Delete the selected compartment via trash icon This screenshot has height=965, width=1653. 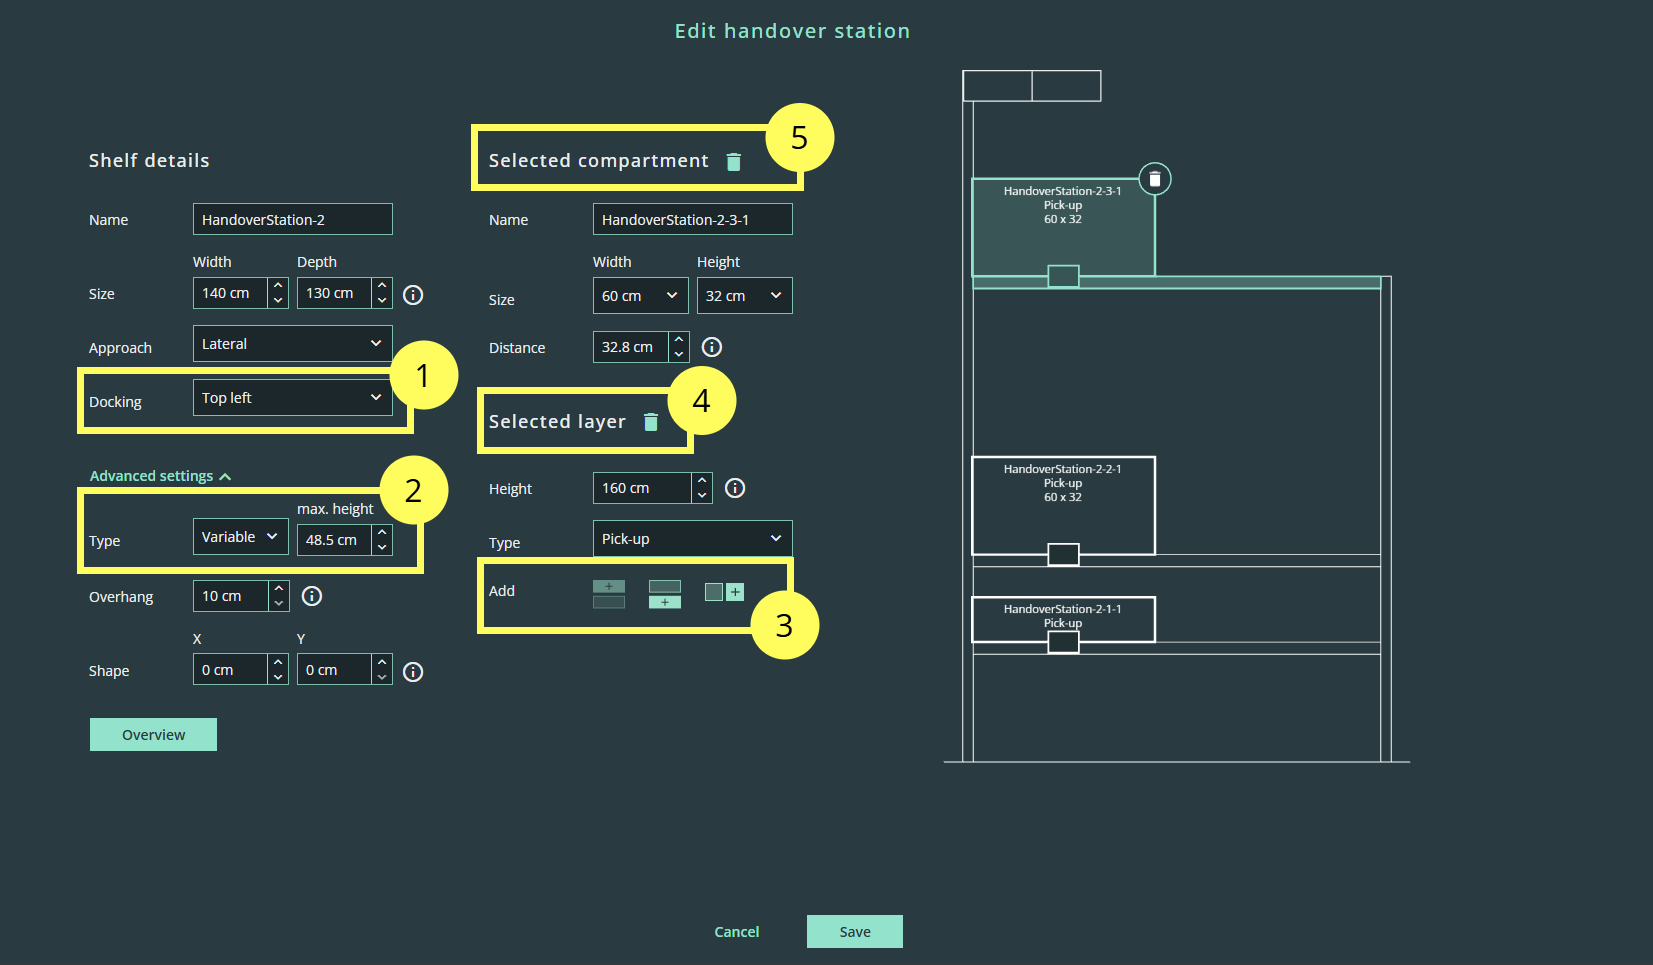tap(733, 162)
